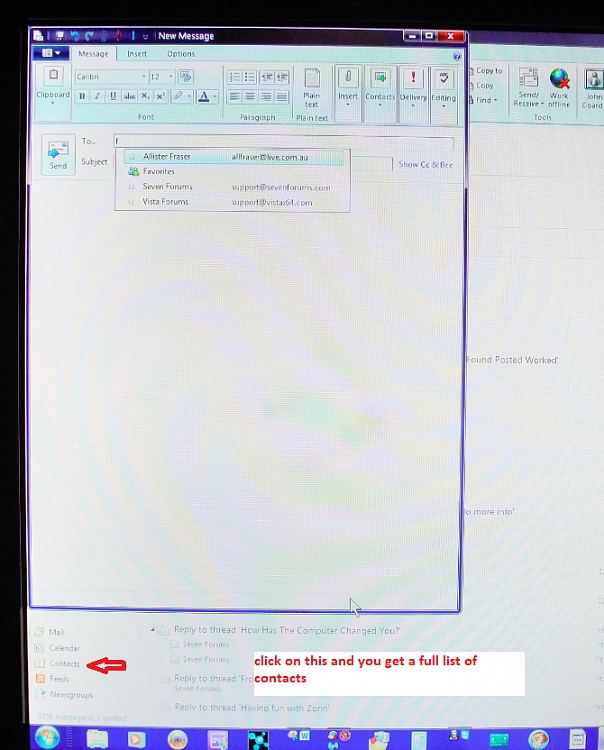This screenshot has width=604, height=750.
Task: Click Redo in the quick access toolbar
Action: point(89,36)
